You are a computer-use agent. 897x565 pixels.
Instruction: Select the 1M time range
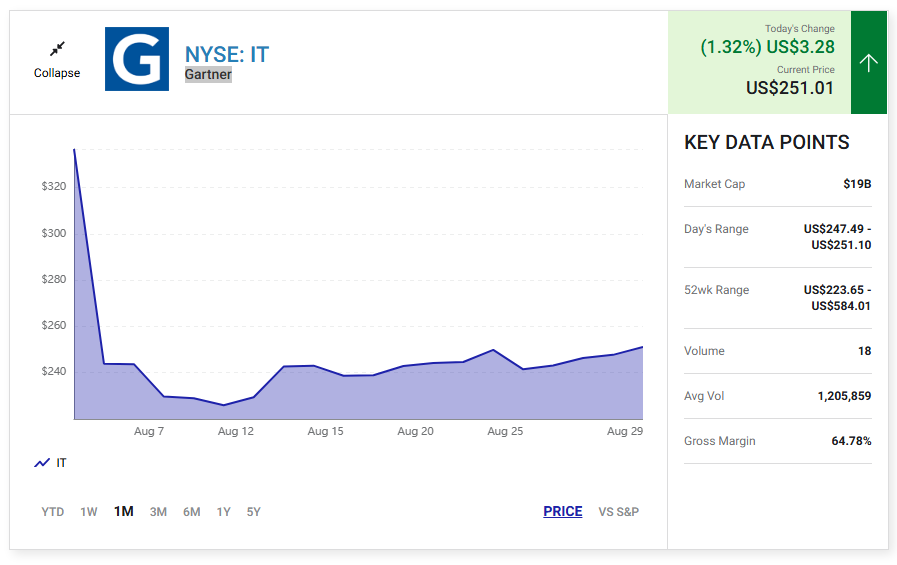click(x=124, y=511)
